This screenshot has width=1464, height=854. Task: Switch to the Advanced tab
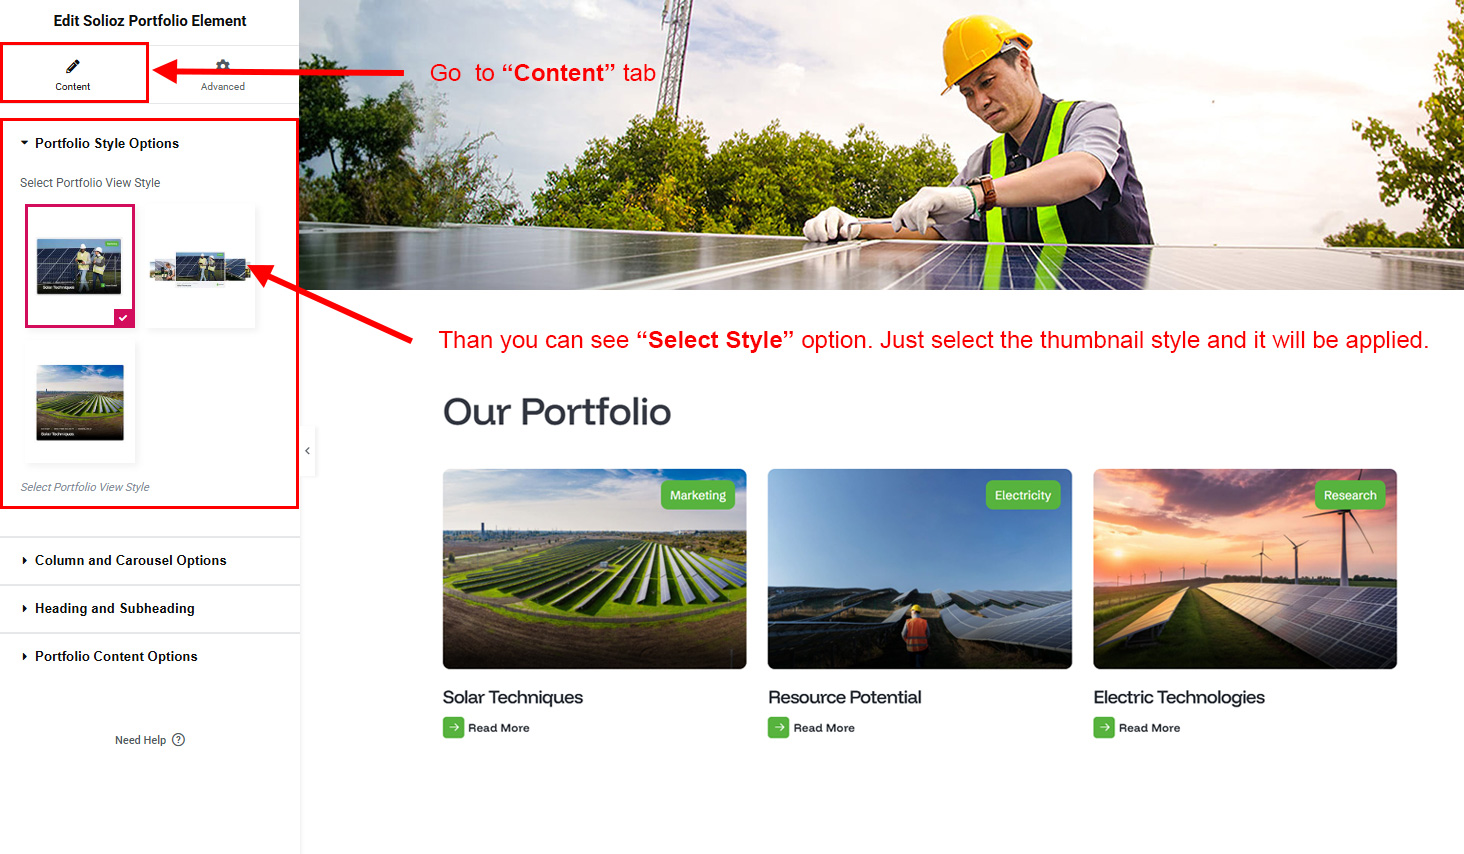(x=223, y=74)
